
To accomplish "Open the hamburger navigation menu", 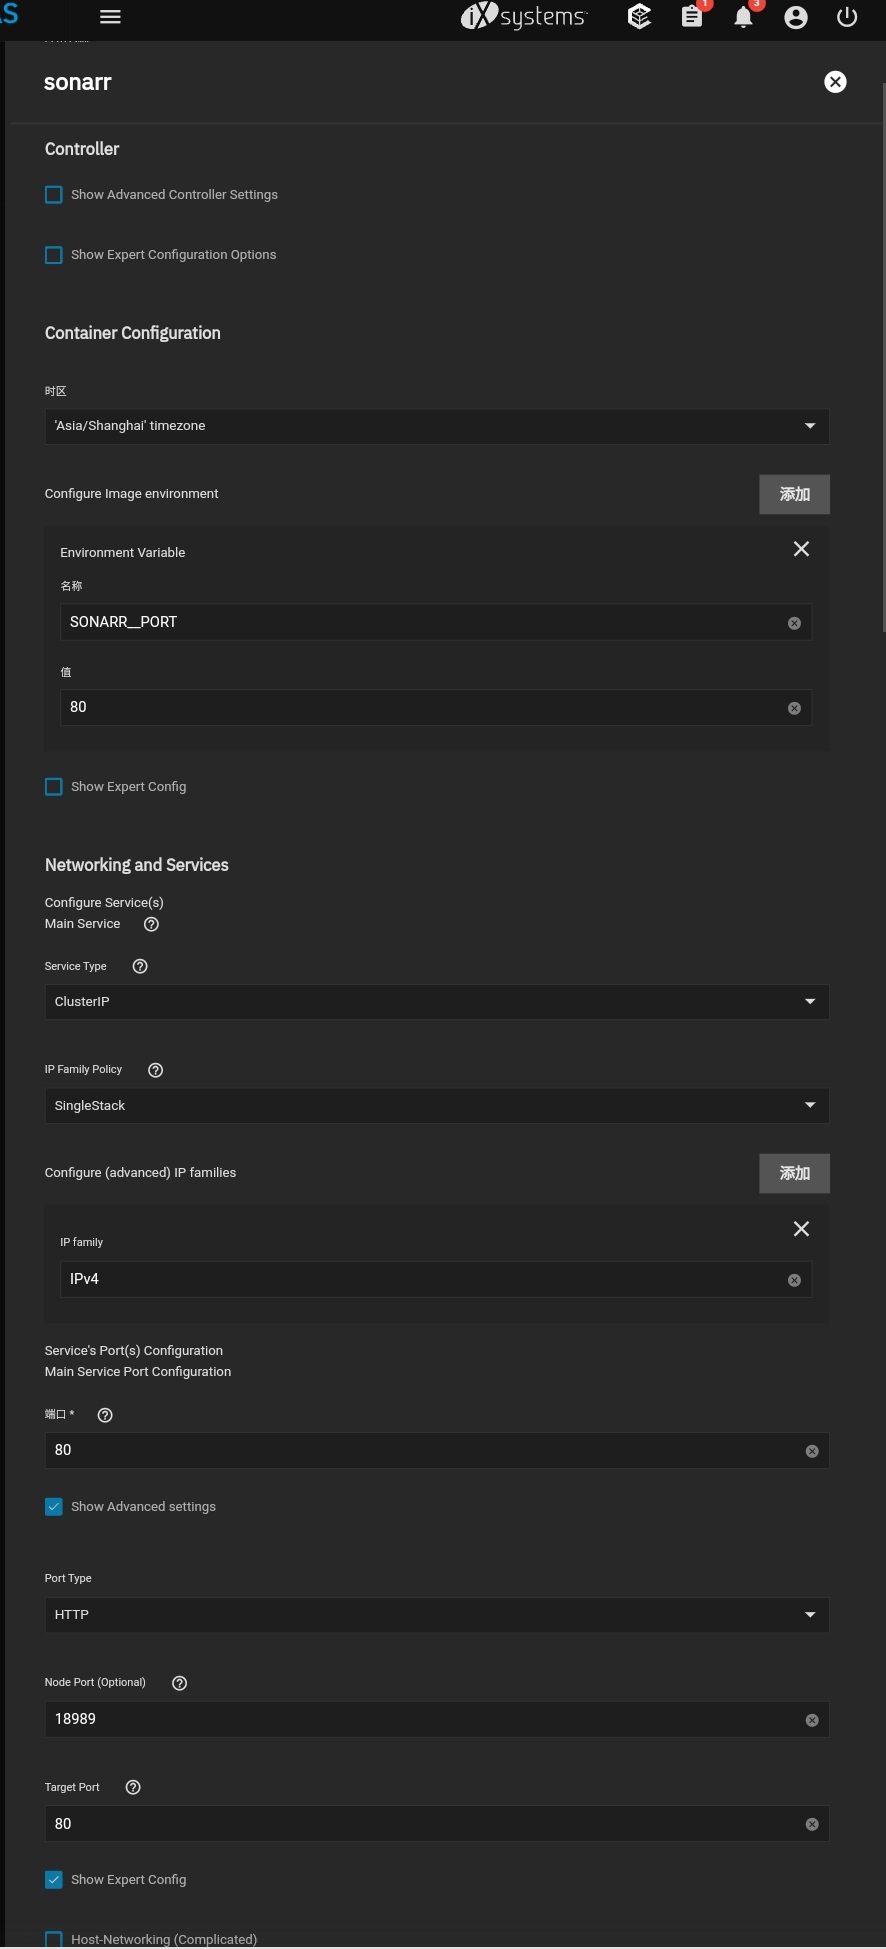I will 110,17.
